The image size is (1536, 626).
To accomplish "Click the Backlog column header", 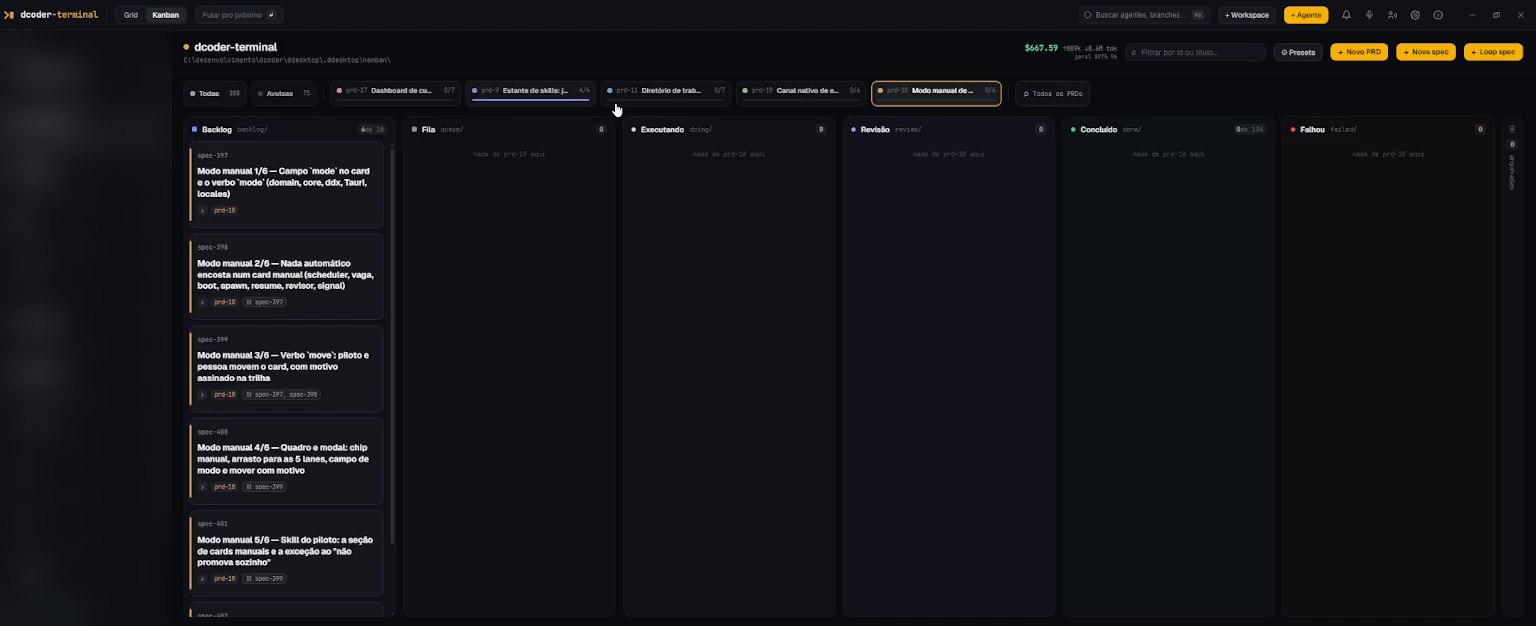I will 288,129.
